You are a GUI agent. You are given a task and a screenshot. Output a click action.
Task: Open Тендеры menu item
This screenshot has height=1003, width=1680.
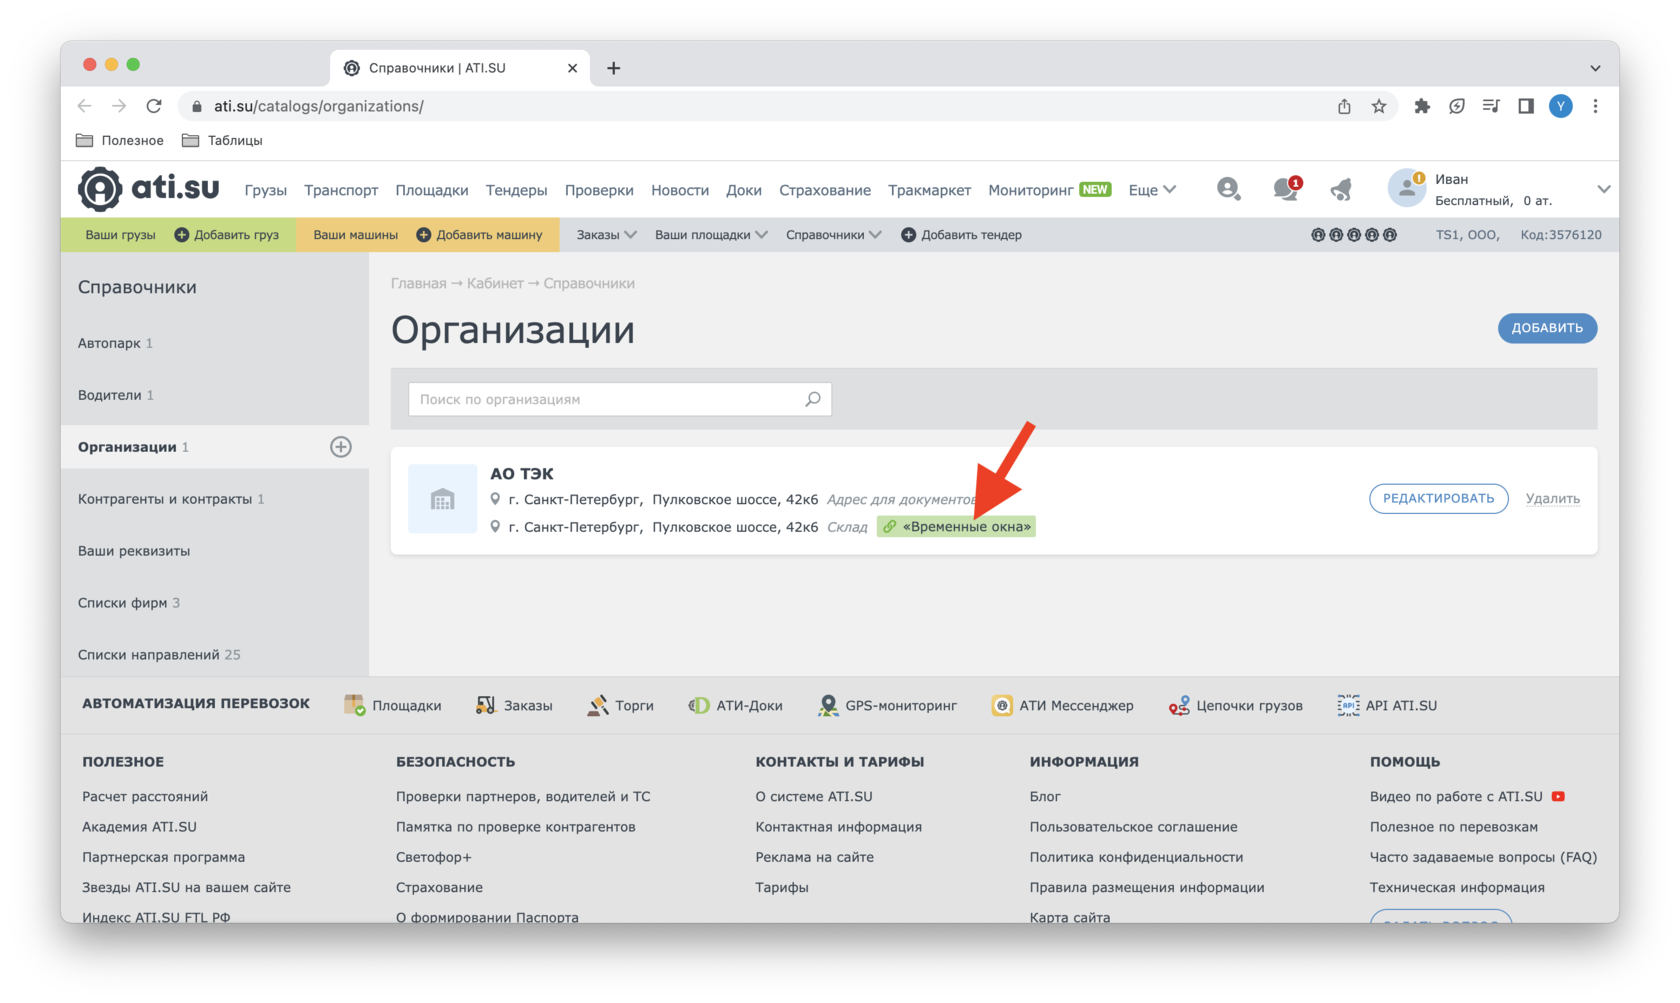pos(516,190)
